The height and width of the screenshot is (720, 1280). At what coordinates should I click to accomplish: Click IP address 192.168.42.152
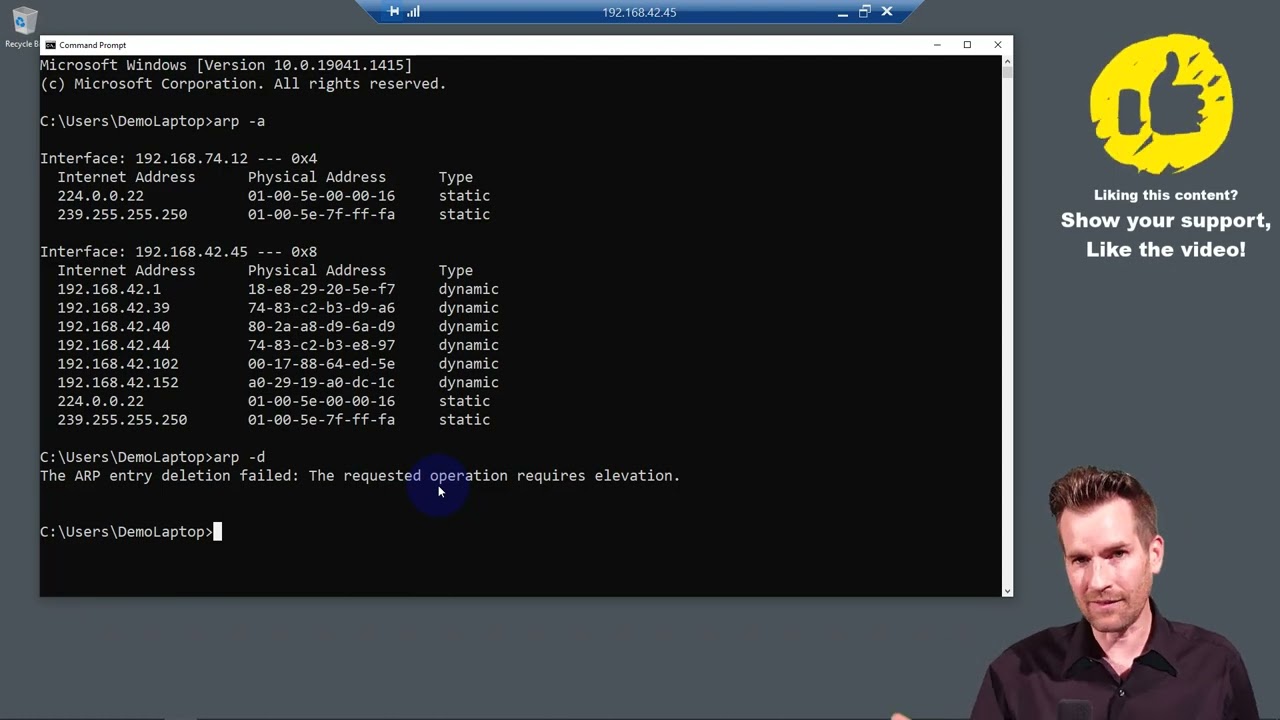pos(118,383)
